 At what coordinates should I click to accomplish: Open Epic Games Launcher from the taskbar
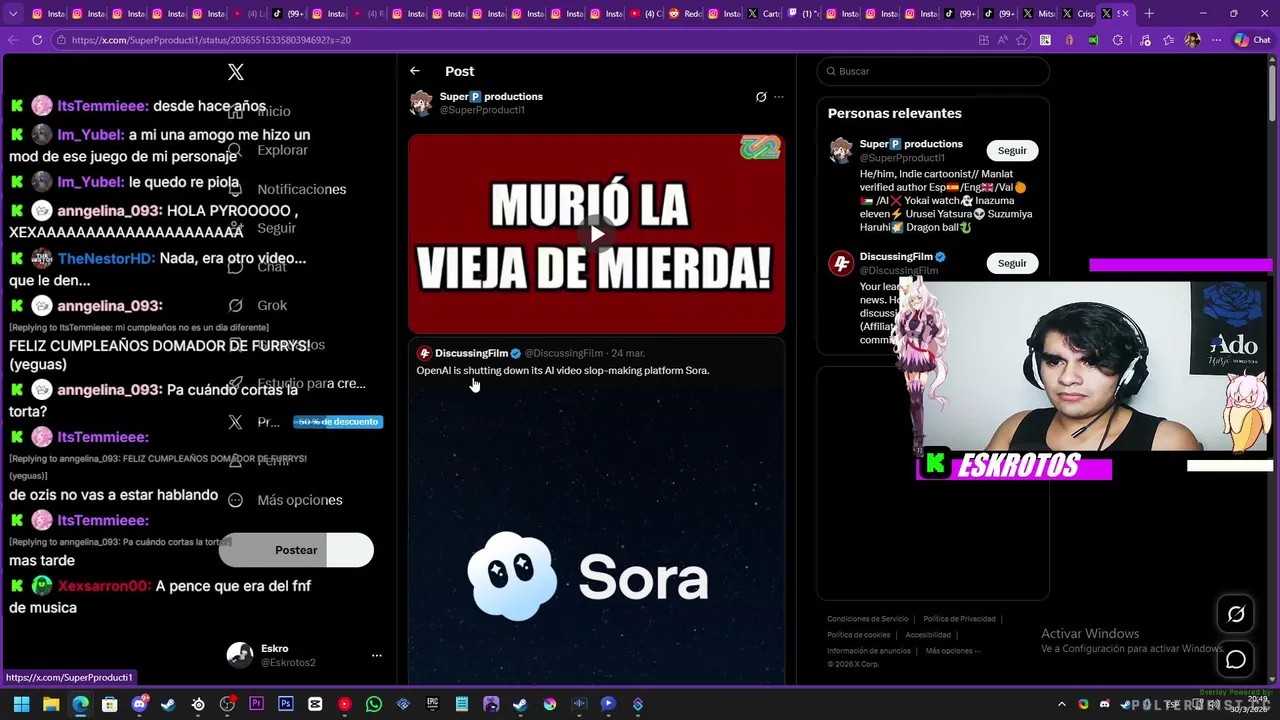pos(432,705)
